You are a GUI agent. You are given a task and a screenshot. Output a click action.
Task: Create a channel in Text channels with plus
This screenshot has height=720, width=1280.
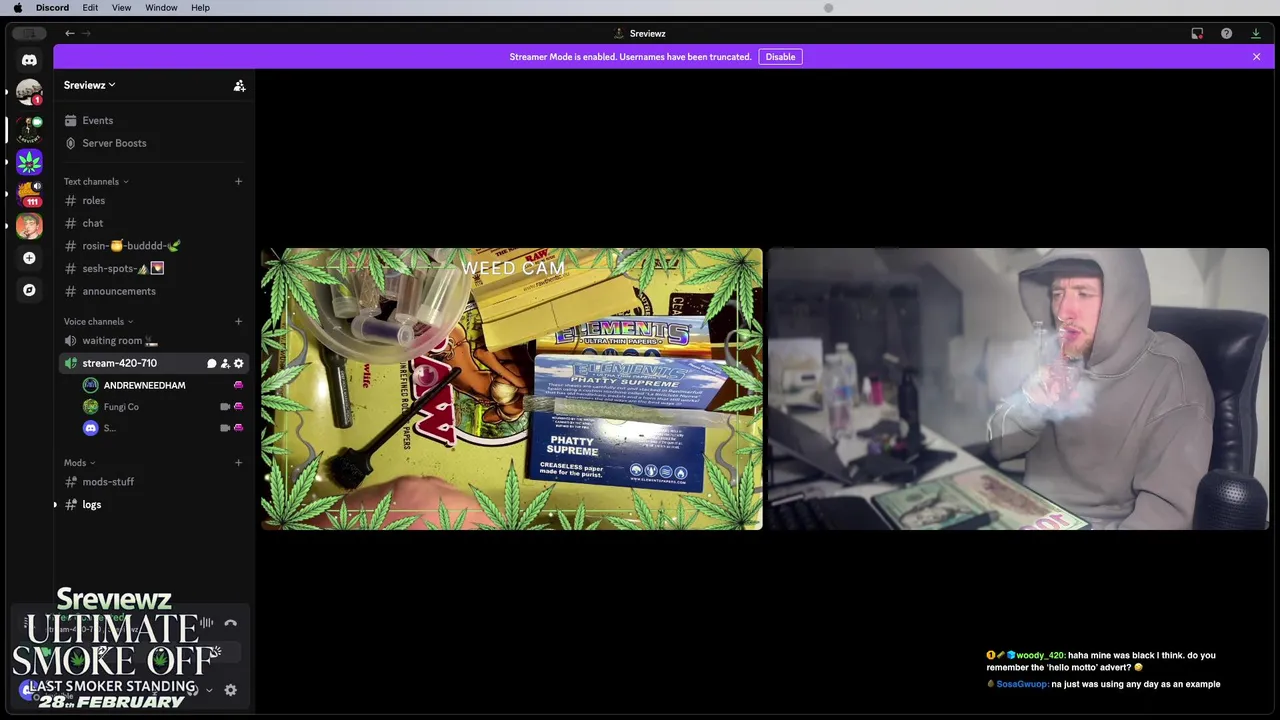(x=238, y=181)
